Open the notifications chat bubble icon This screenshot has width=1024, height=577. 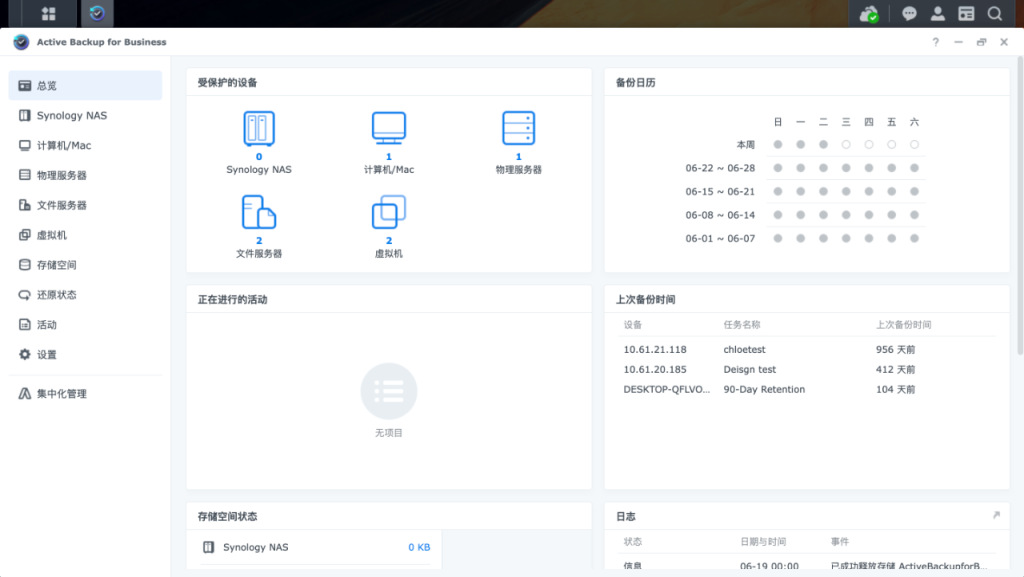(x=909, y=14)
